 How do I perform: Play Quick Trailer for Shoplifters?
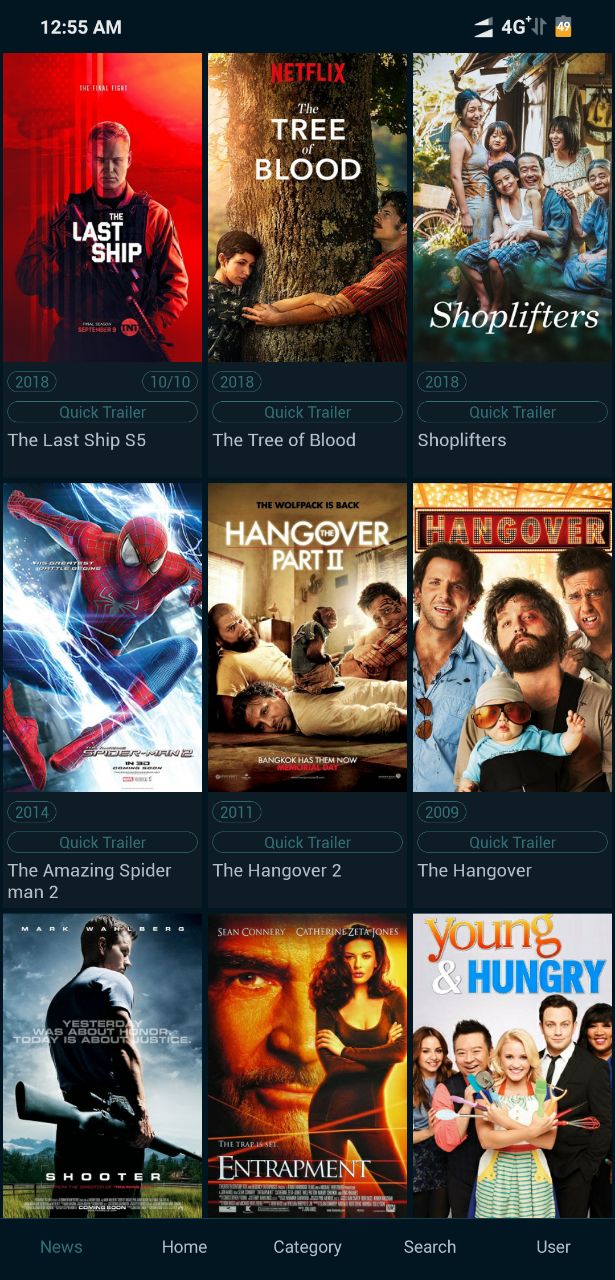click(512, 412)
